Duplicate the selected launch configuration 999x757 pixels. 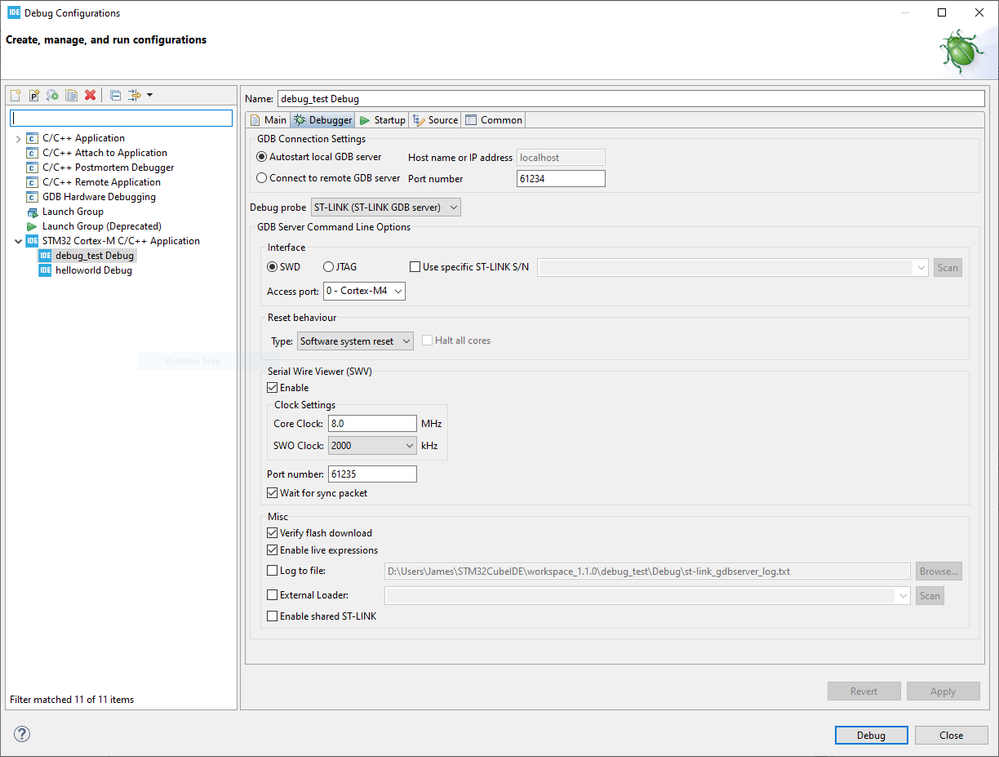pyautogui.click(x=71, y=95)
